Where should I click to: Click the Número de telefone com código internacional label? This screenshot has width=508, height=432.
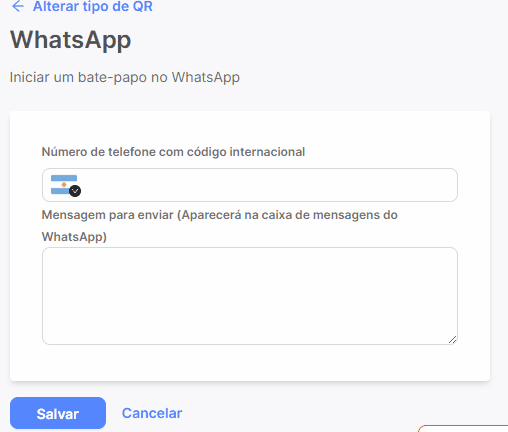pyautogui.click(x=173, y=152)
